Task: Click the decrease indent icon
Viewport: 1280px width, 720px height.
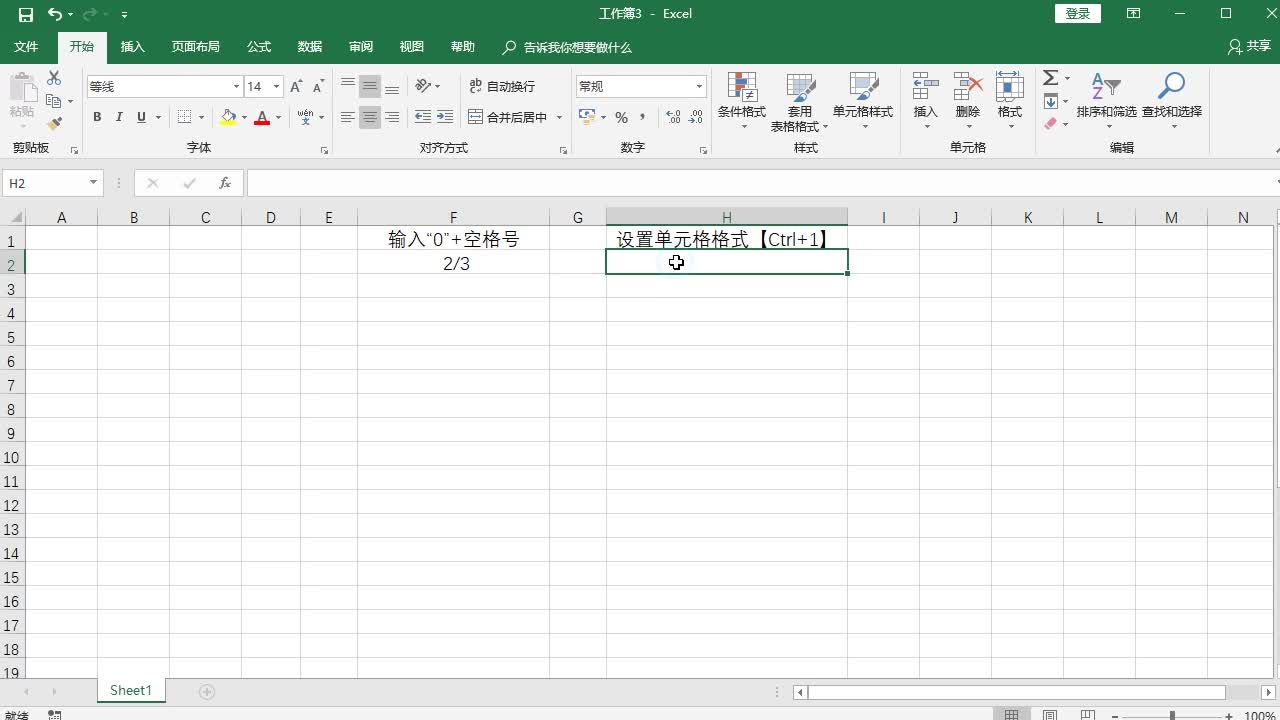Action: [423, 117]
